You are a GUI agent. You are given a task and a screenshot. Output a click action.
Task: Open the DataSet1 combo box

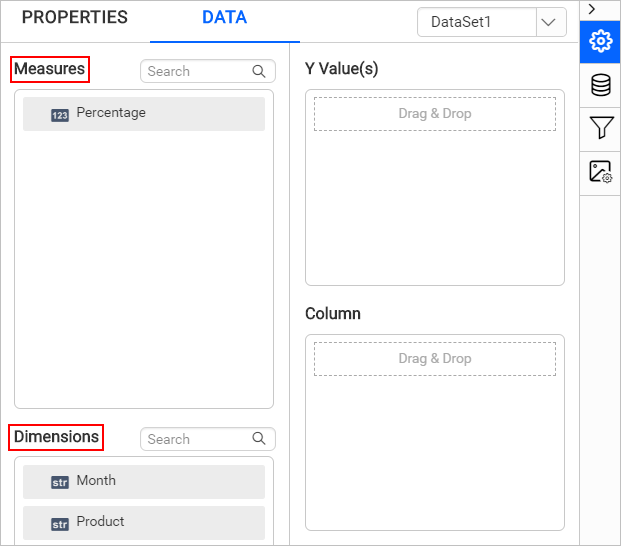click(x=478, y=22)
